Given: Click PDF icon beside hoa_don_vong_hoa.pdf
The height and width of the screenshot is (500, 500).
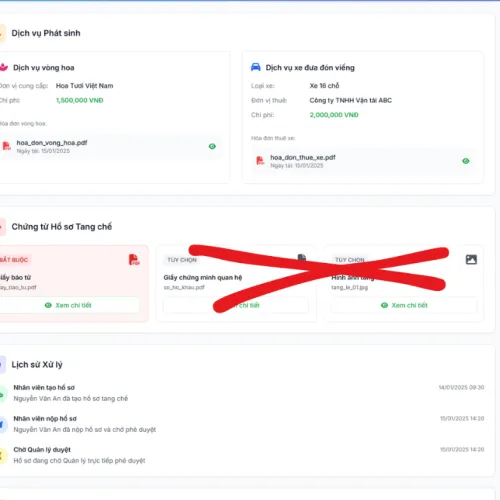Looking at the screenshot, I should pyautogui.click(x=6, y=146).
